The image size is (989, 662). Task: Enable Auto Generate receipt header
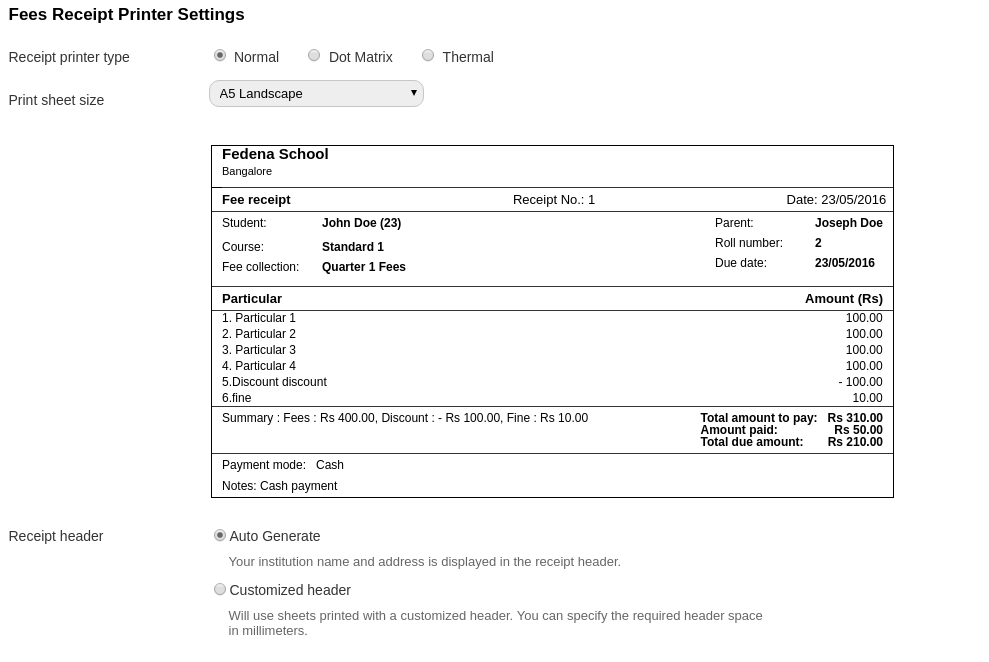220,535
